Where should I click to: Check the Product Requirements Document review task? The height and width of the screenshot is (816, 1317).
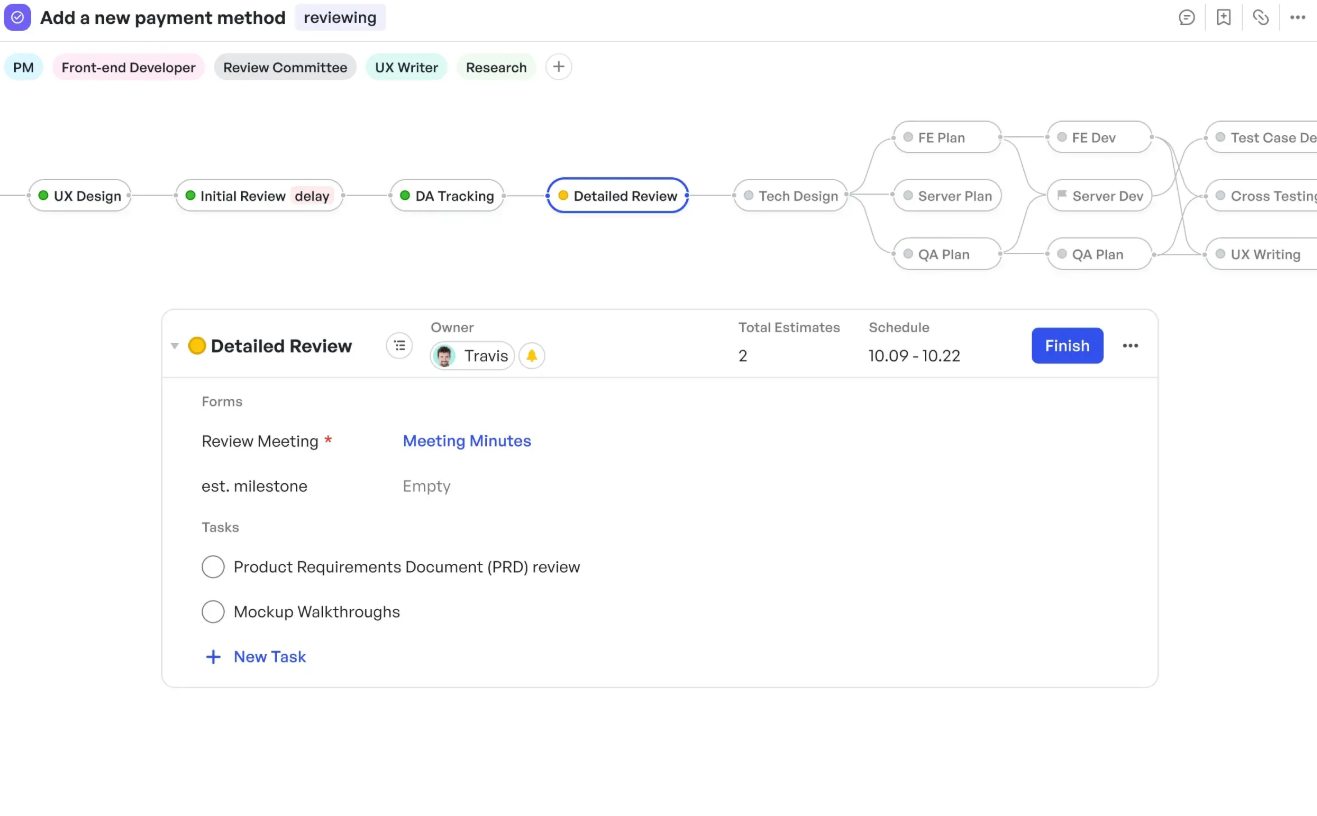coord(213,567)
